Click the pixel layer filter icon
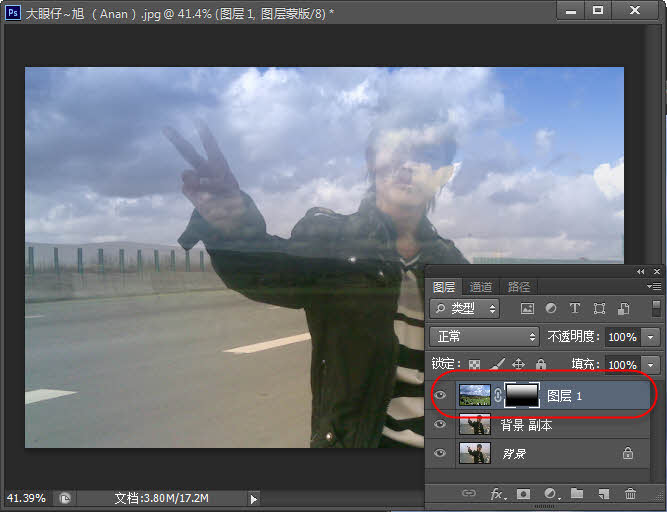Viewport: 667px width, 512px height. point(527,309)
